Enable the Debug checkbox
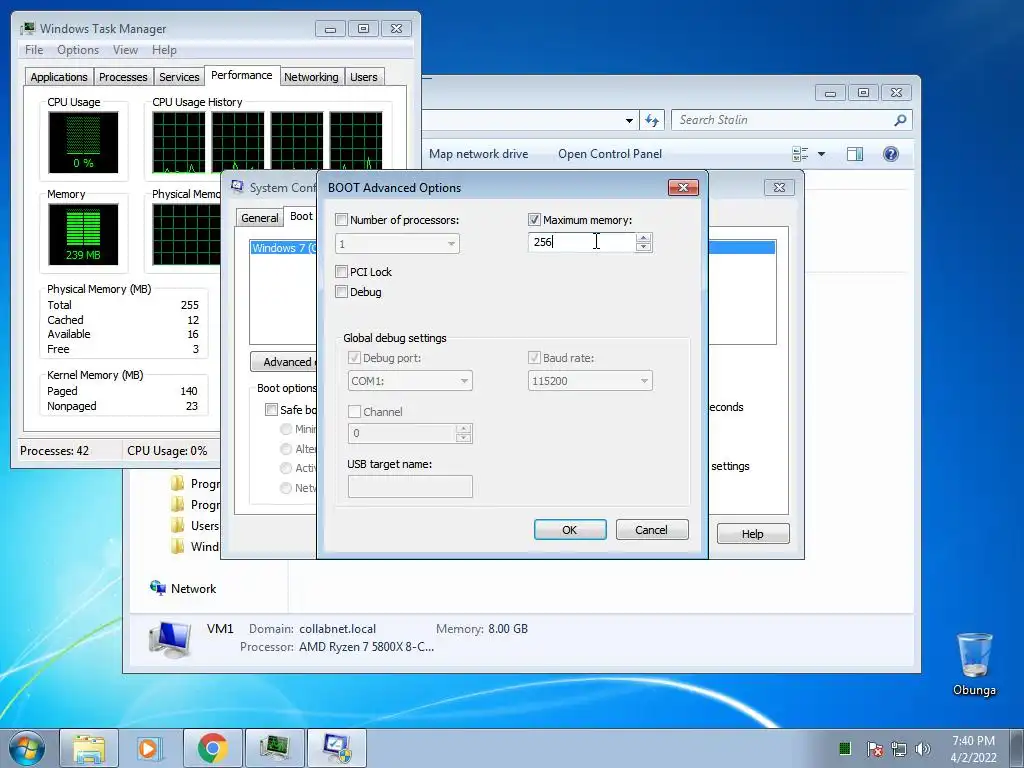The width and height of the screenshot is (1024, 768). tap(341, 292)
